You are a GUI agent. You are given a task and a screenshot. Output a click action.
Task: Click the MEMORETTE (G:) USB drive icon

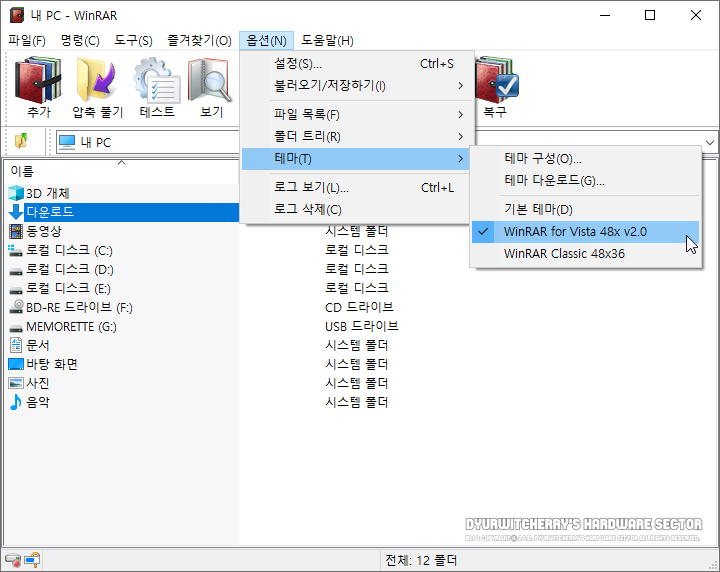point(16,328)
